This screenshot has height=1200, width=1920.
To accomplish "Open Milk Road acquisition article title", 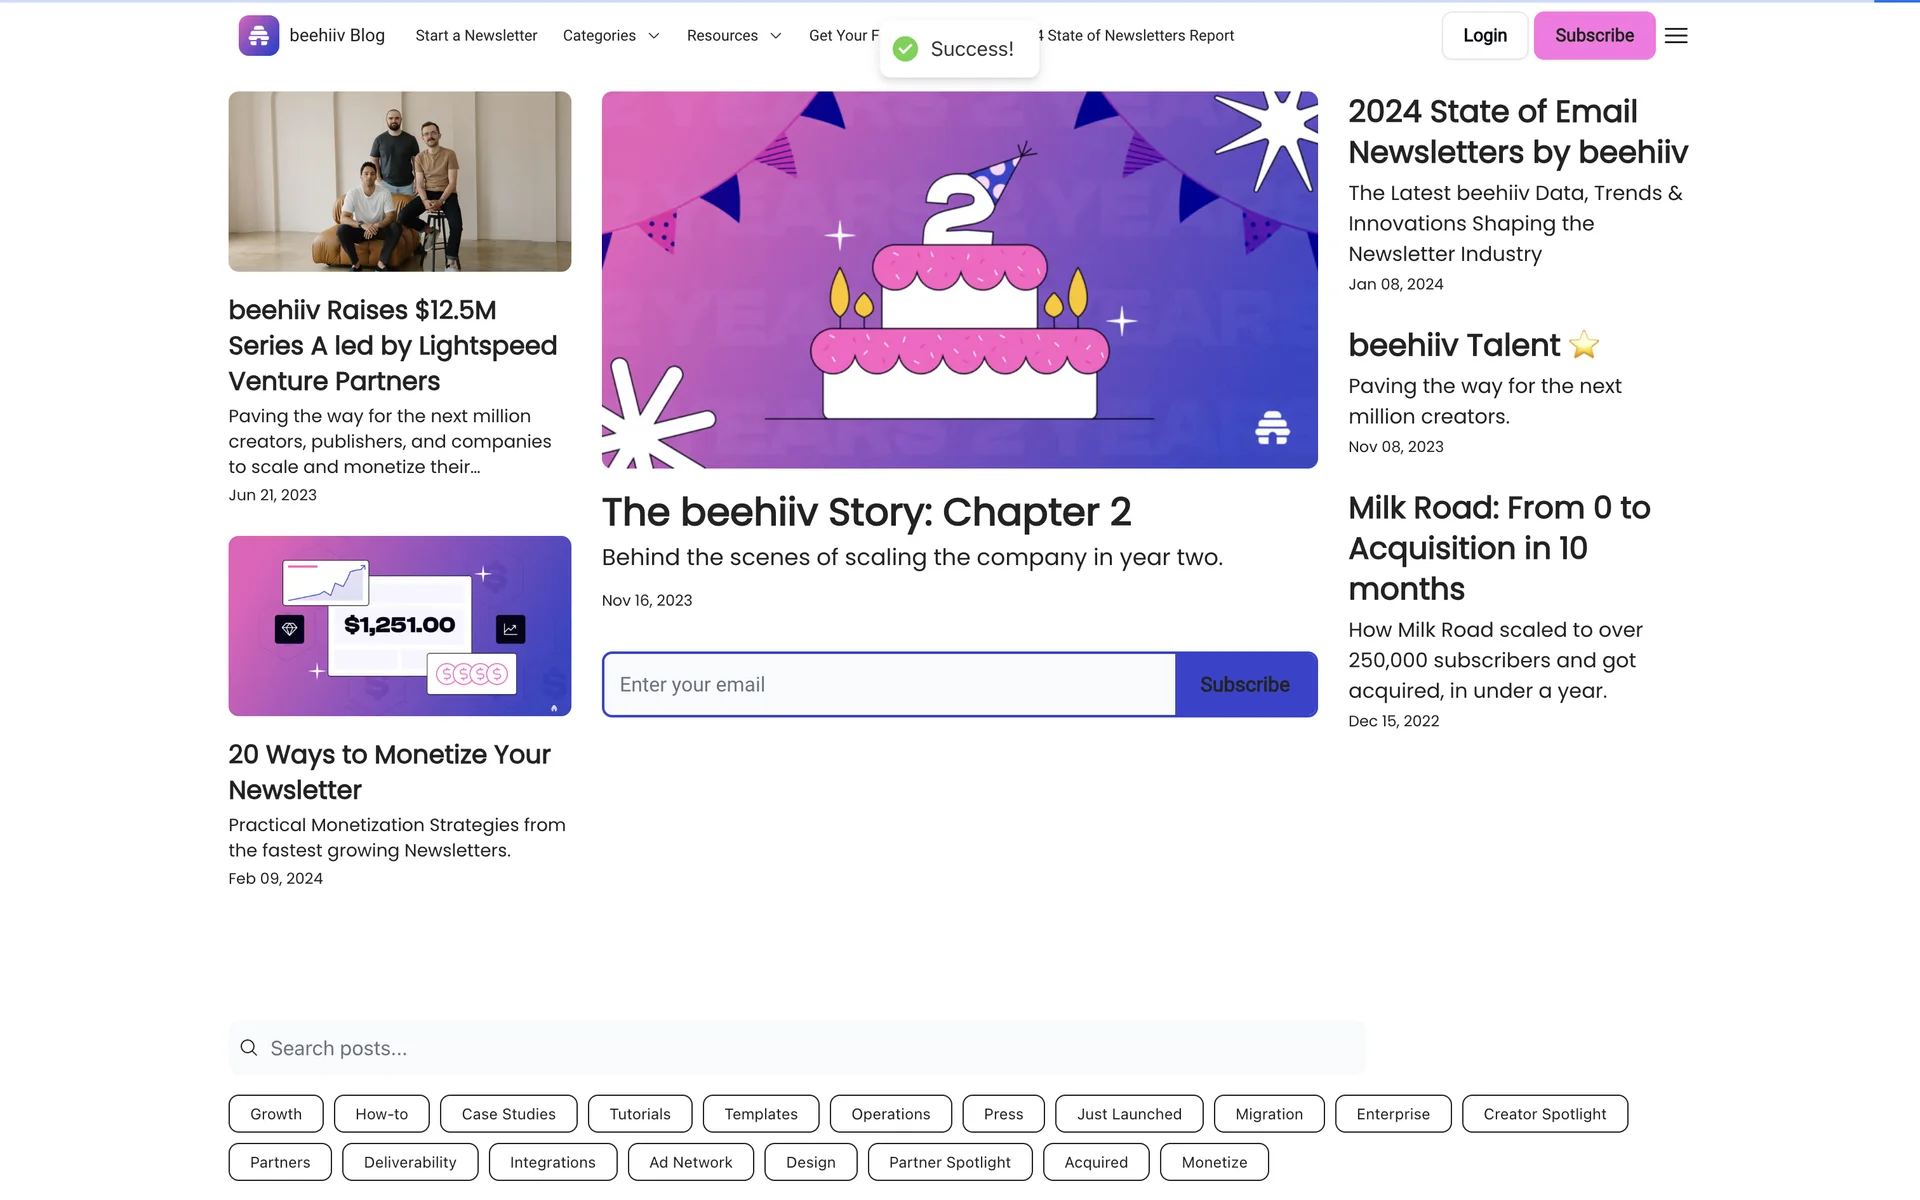I will (x=1498, y=548).
